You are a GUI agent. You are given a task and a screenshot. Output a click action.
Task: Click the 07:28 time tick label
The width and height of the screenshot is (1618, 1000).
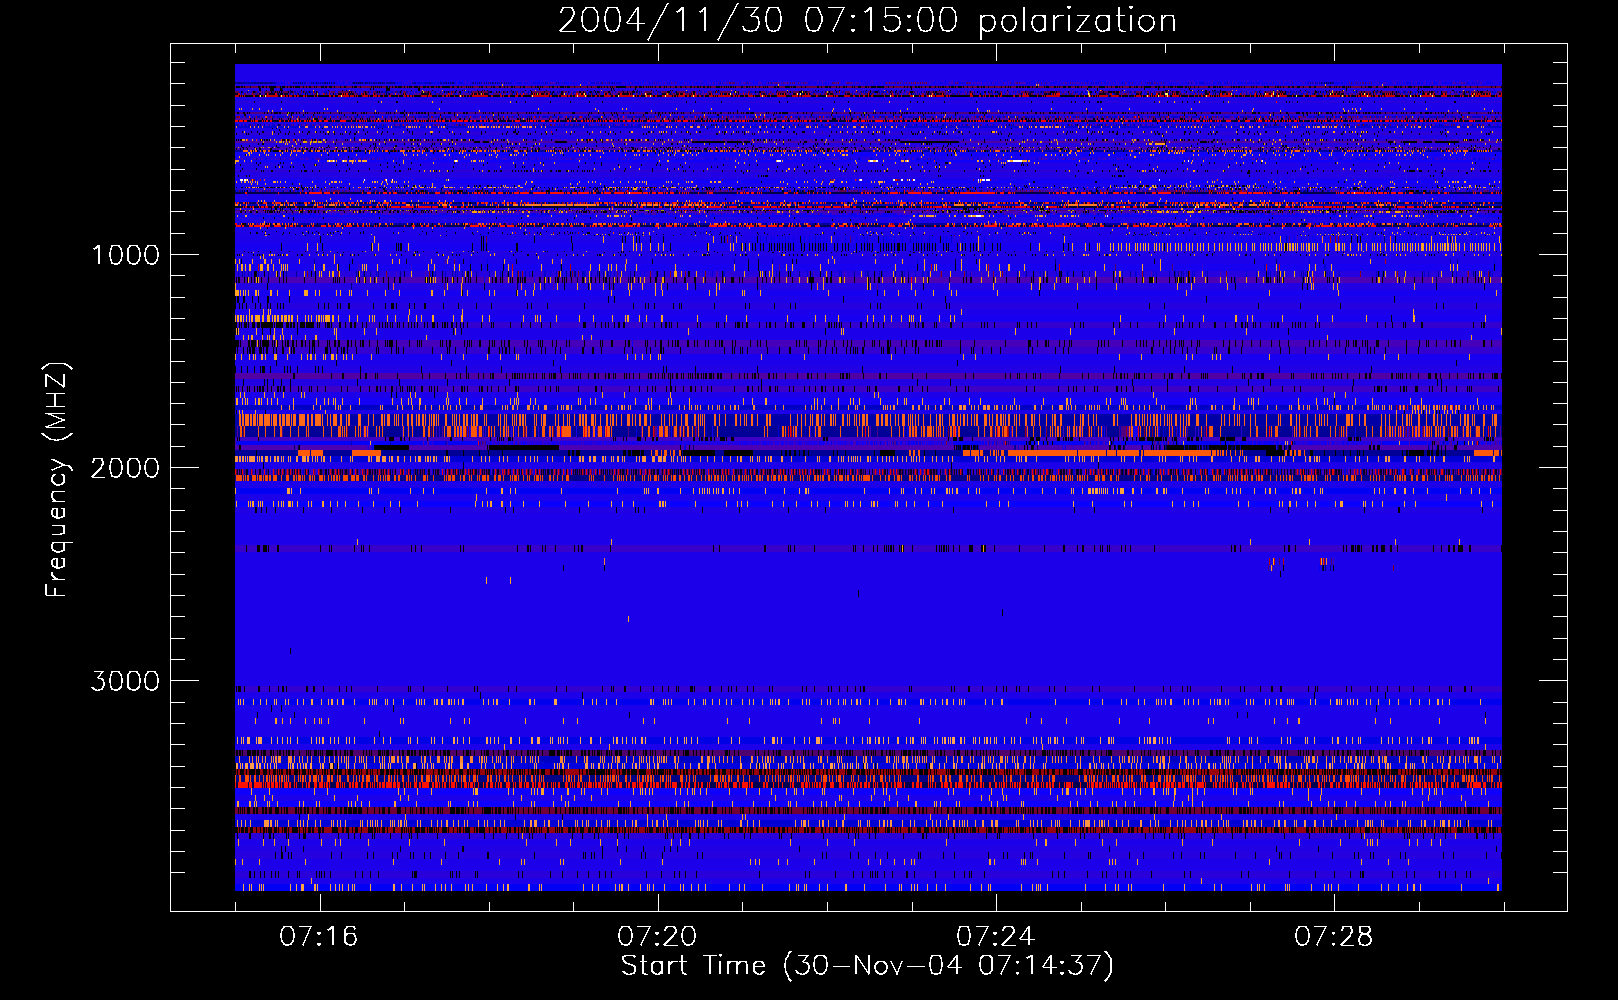1334,937
